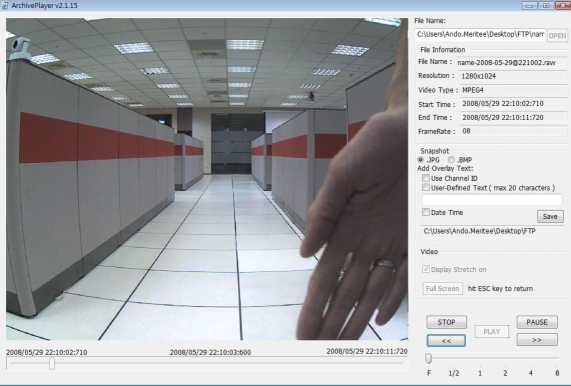This screenshot has width=571, height=386.
Task: Click the overlay text input box
Action: [492, 200]
